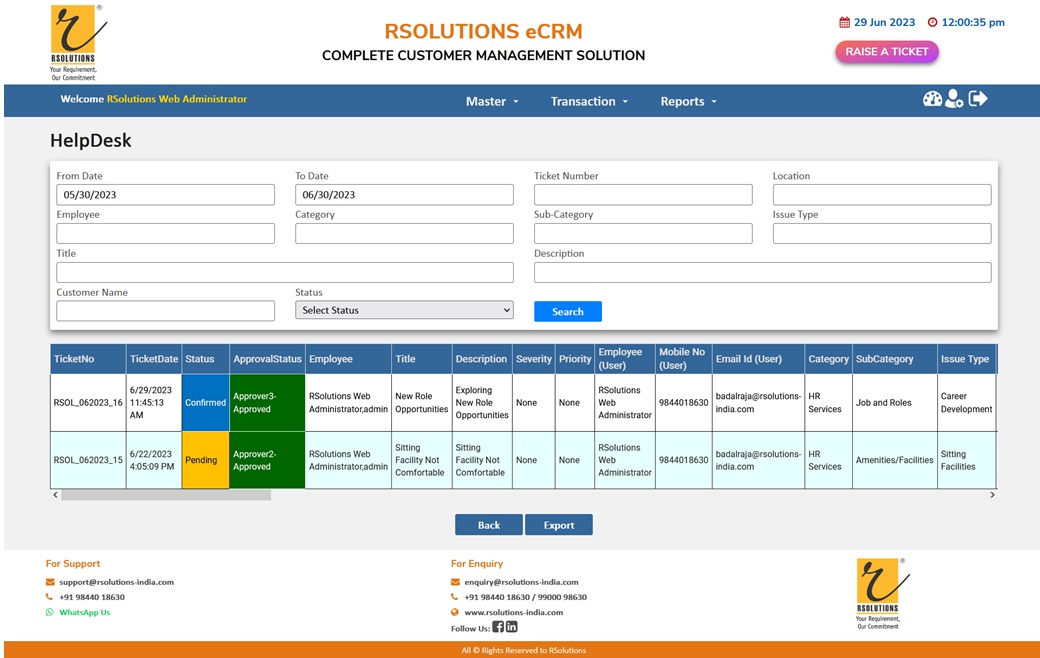The width and height of the screenshot is (1040, 658).
Task: Expand the Reports menu
Action: [x=688, y=101]
